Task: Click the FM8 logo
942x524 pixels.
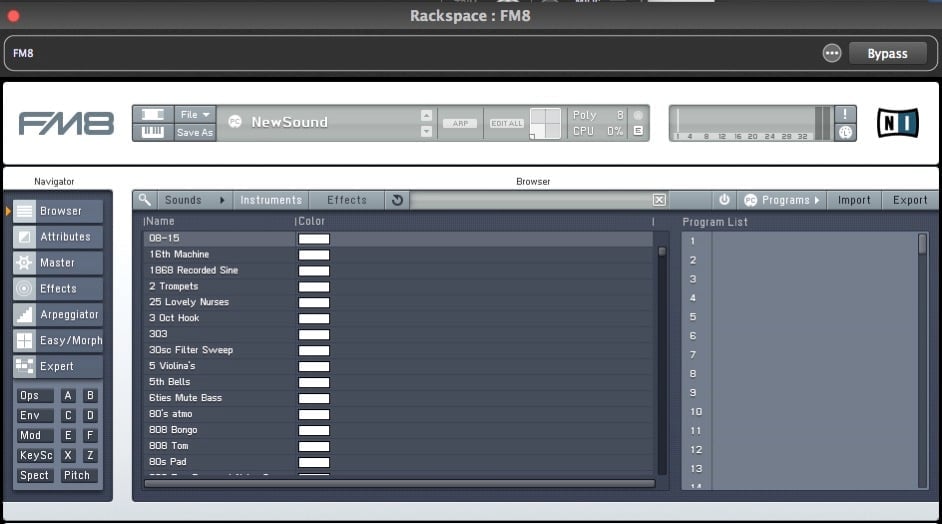Action: 66,124
